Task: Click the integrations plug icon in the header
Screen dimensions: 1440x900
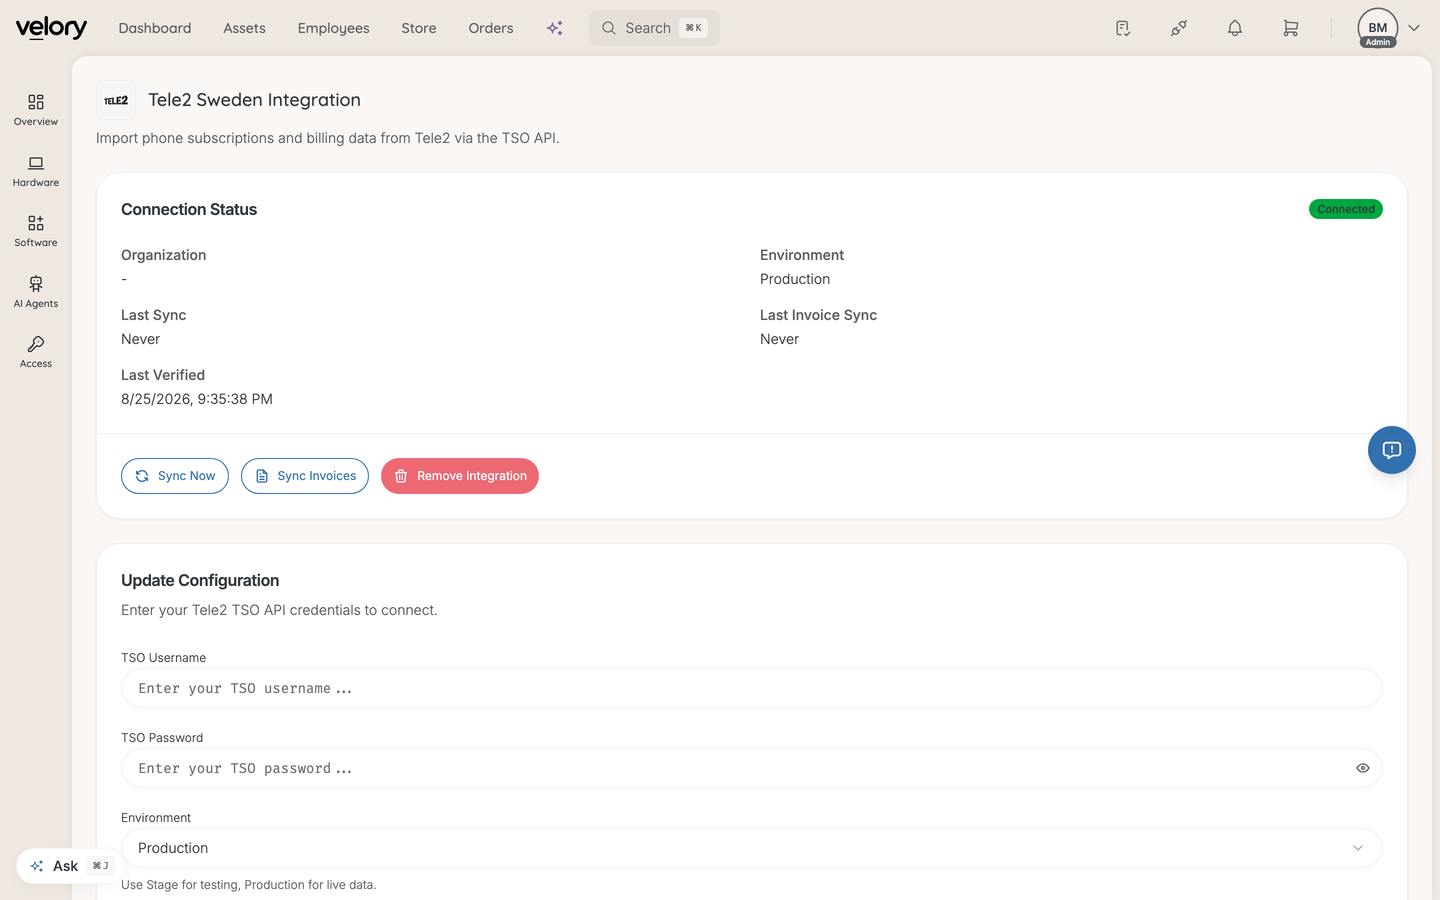Action: click(1179, 28)
